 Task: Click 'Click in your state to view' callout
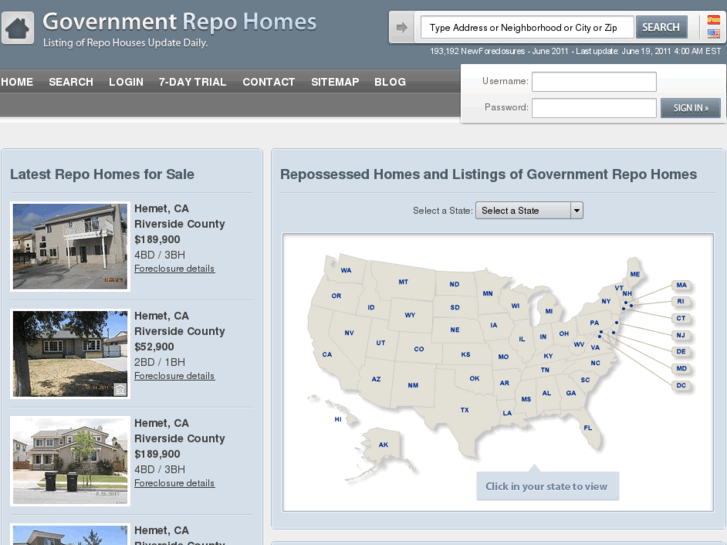pos(547,486)
